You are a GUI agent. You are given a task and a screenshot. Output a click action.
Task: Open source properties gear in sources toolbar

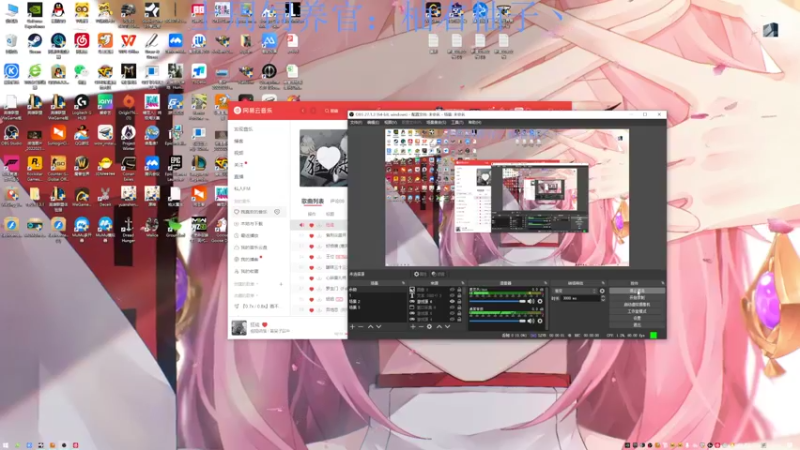(x=429, y=327)
